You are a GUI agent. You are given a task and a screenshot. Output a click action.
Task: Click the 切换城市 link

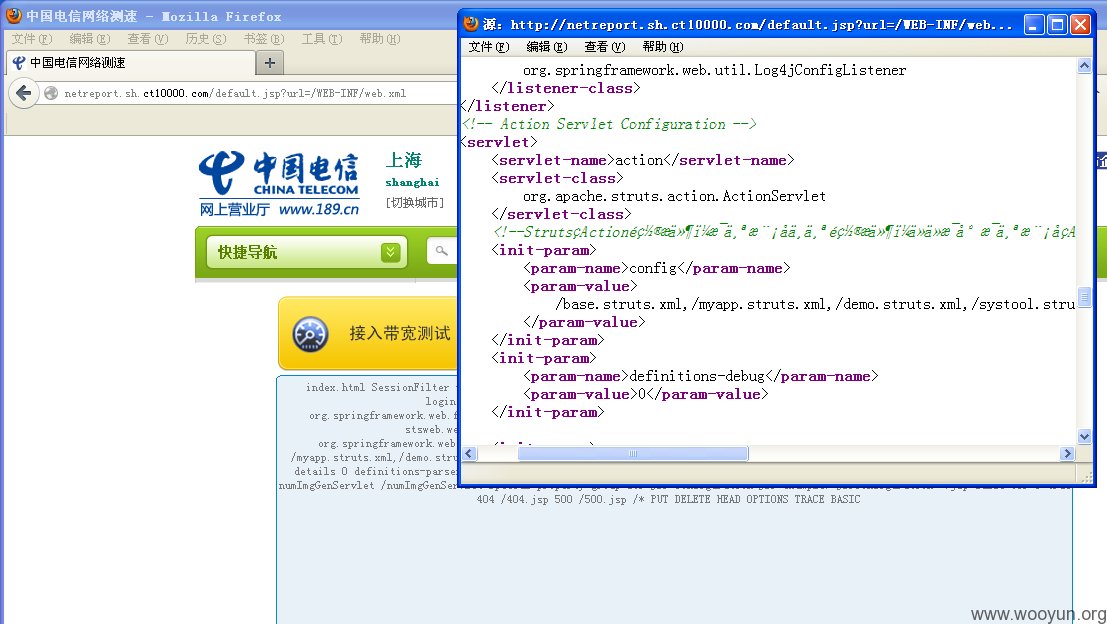(415, 203)
